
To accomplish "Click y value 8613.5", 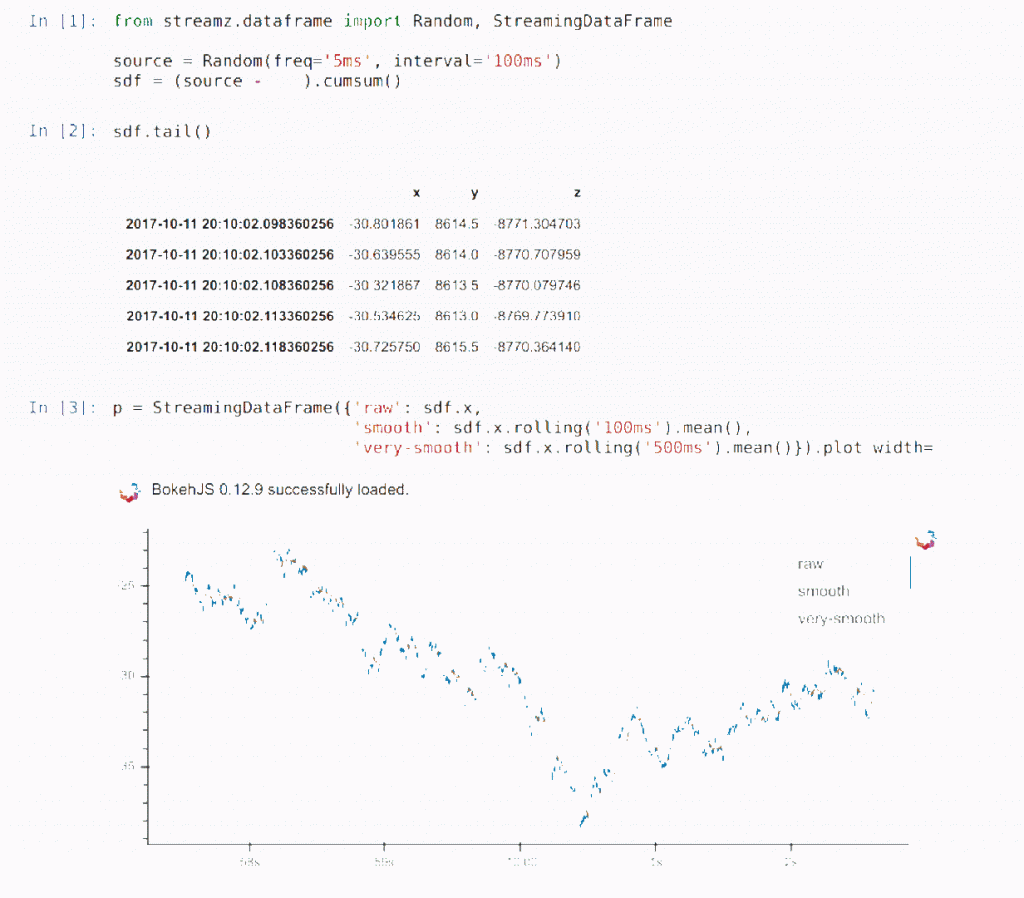I will click(x=456, y=285).
